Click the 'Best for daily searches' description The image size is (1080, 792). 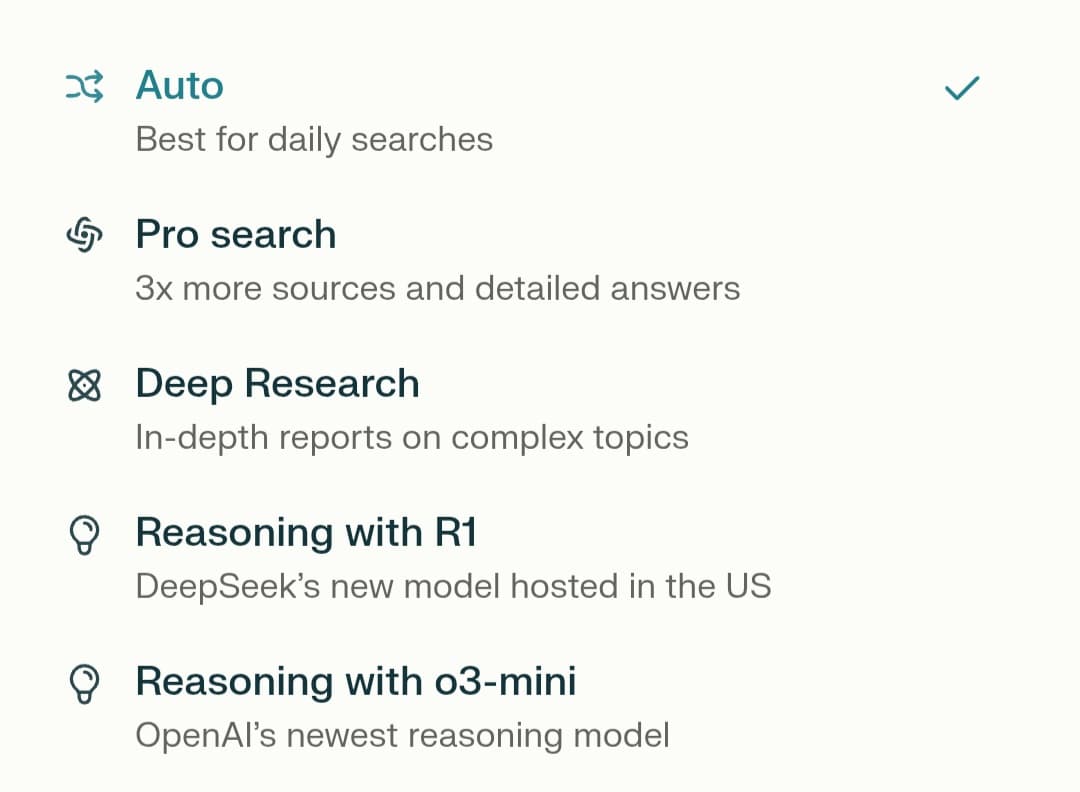pos(314,139)
